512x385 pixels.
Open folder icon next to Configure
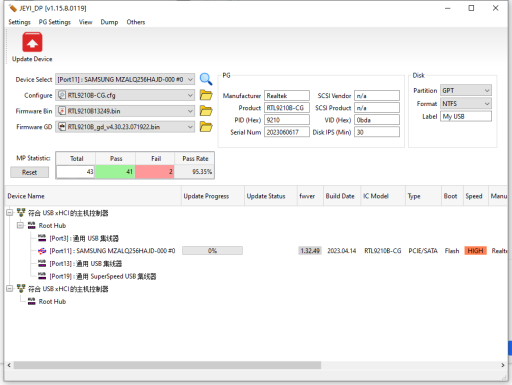206,95
